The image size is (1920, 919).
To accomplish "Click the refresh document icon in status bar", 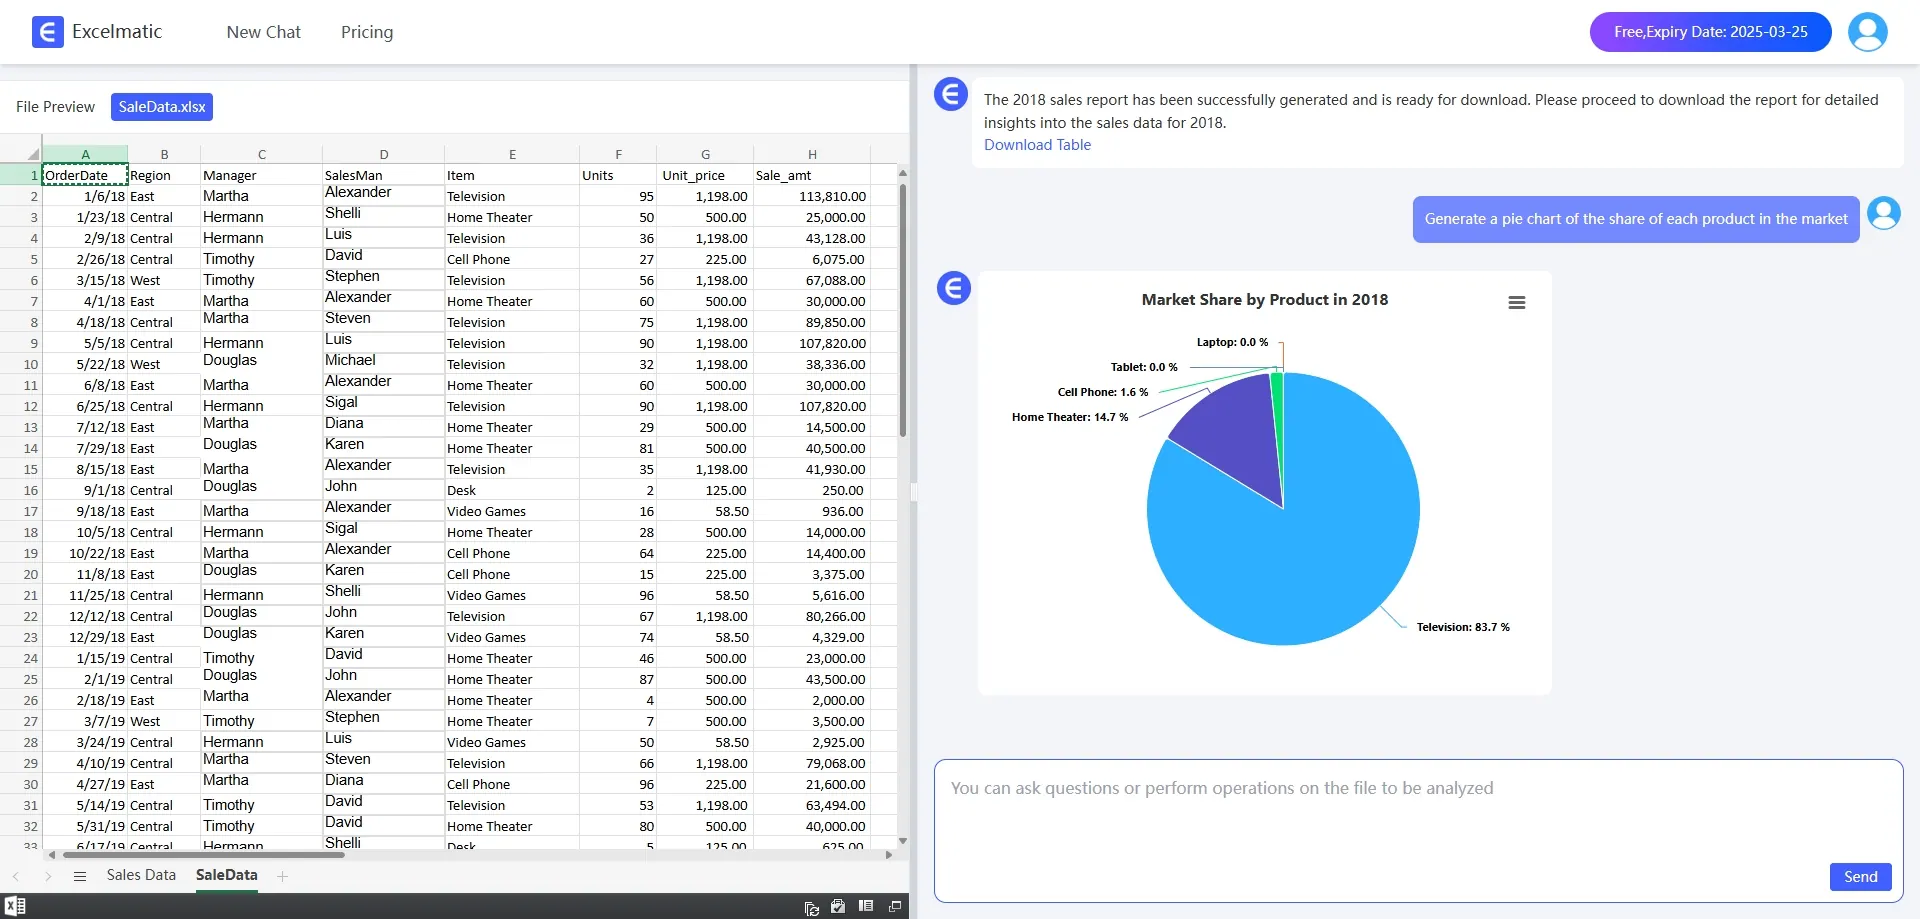I will click(x=811, y=908).
